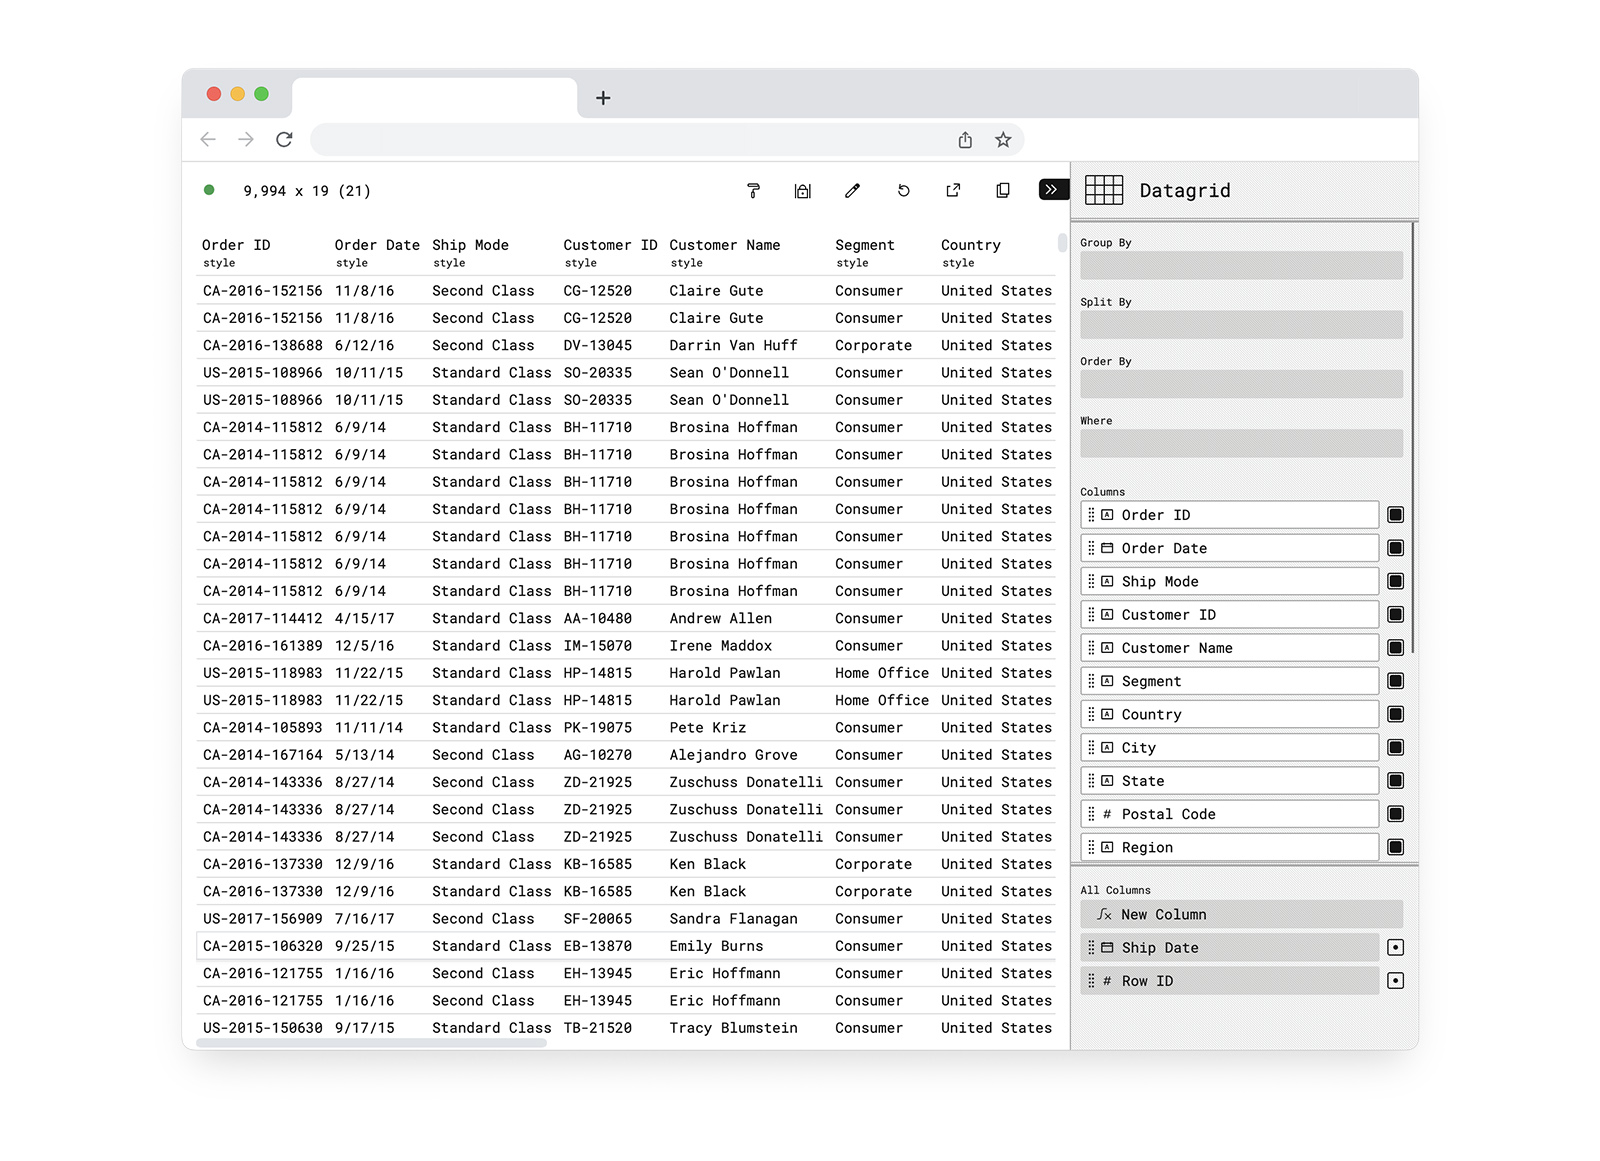Click the Split By field
Screen dimensions: 1600x1161
pyautogui.click(x=1241, y=324)
